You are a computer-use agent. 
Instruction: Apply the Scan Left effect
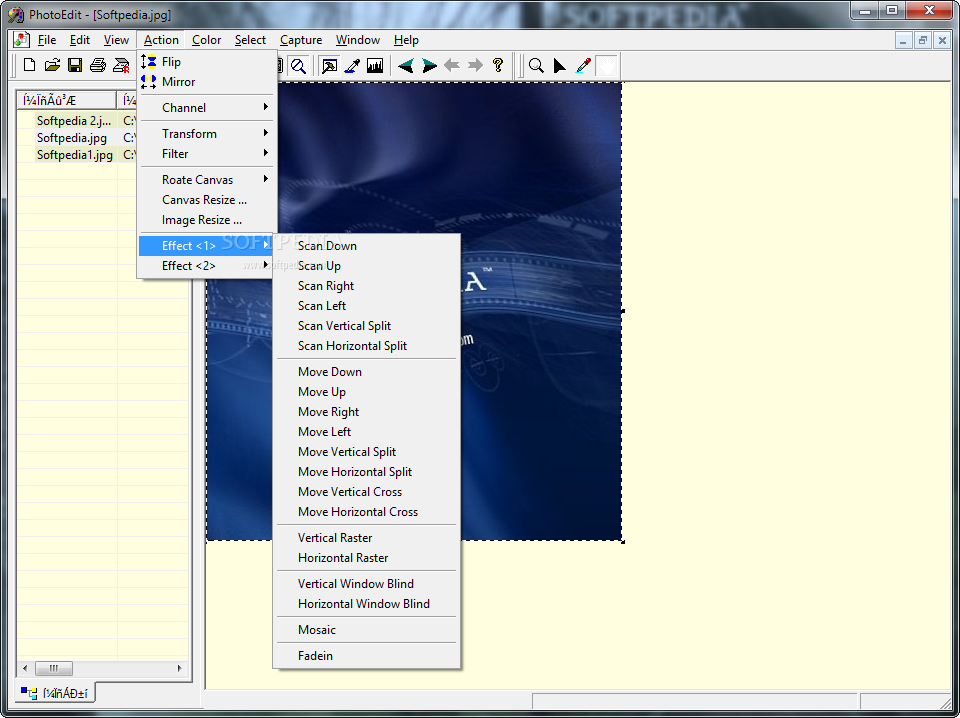coord(367,305)
